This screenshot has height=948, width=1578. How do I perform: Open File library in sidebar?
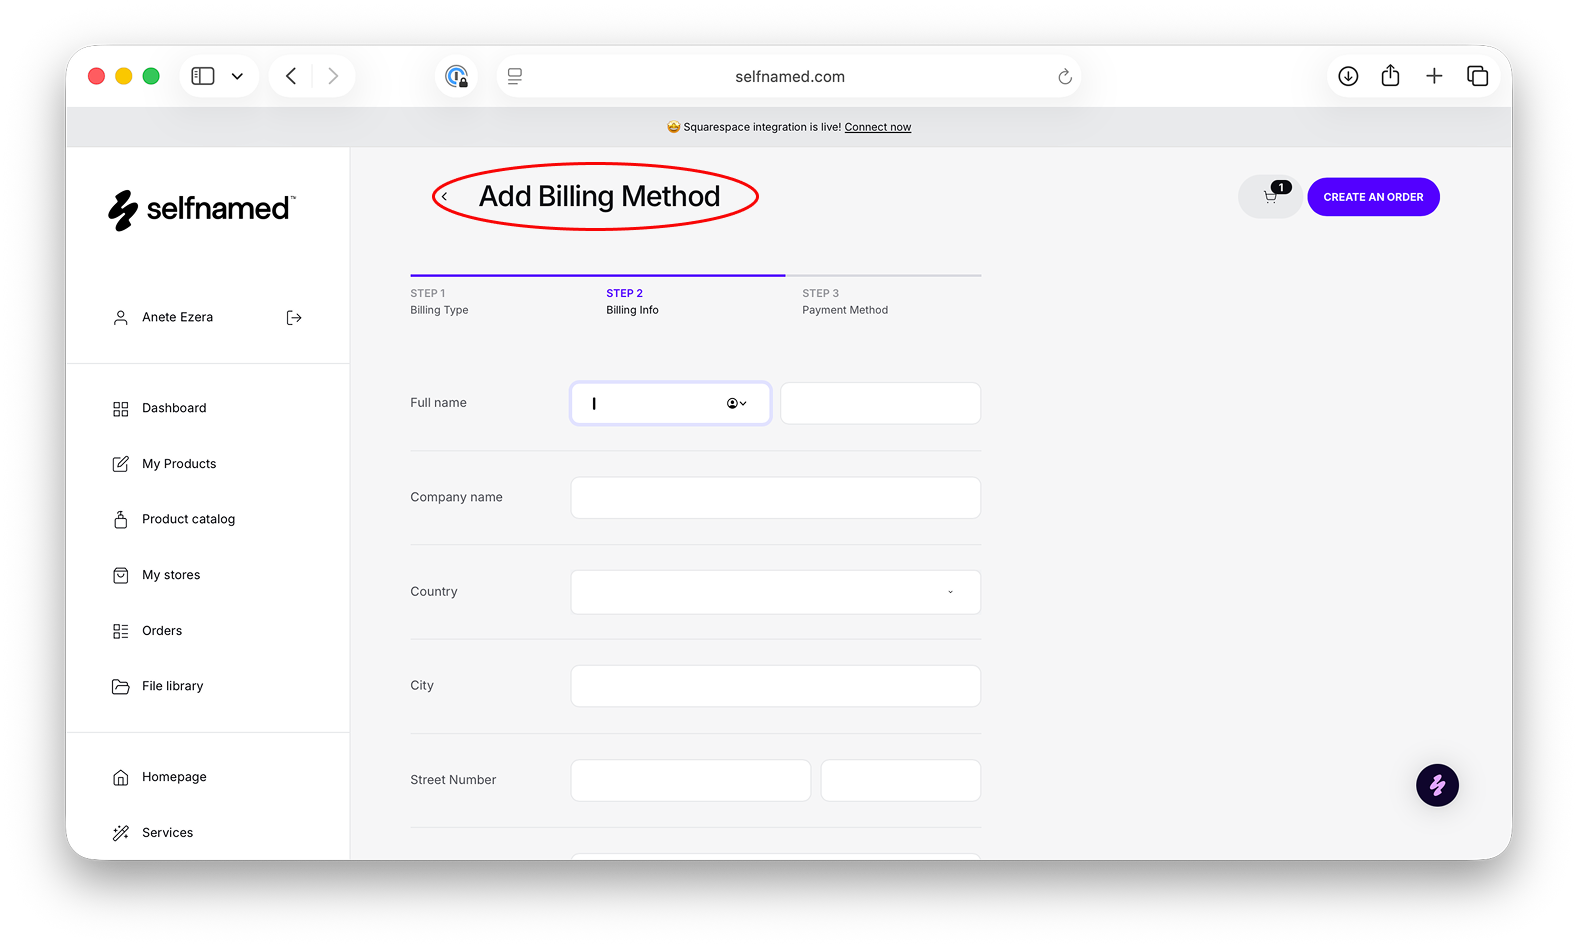click(172, 686)
